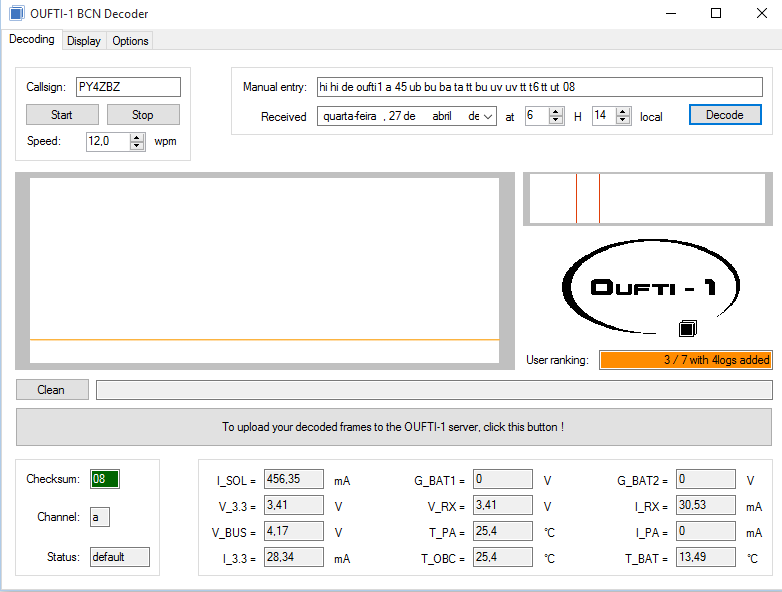Click the OUFTI-1 satellite logo image
The height and width of the screenshot is (592, 782).
(651, 290)
